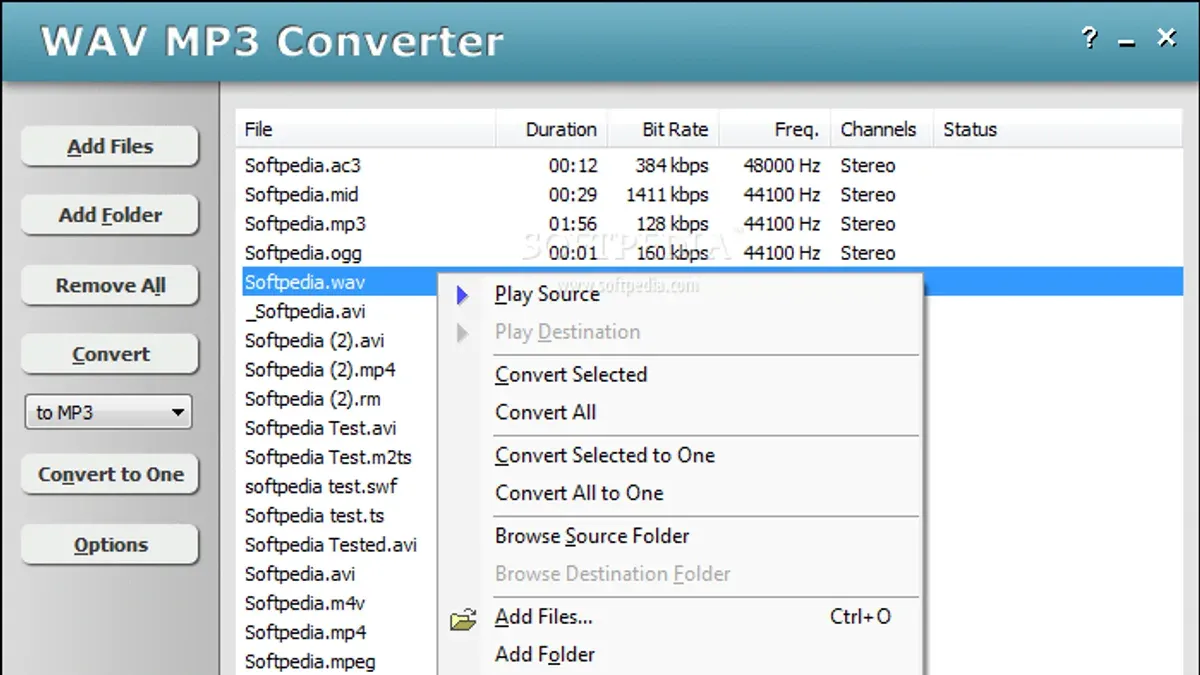The height and width of the screenshot is (675, 1200).
Task: Click the 1411 kbps bit rate cell
Action: (x=667, y=195)
